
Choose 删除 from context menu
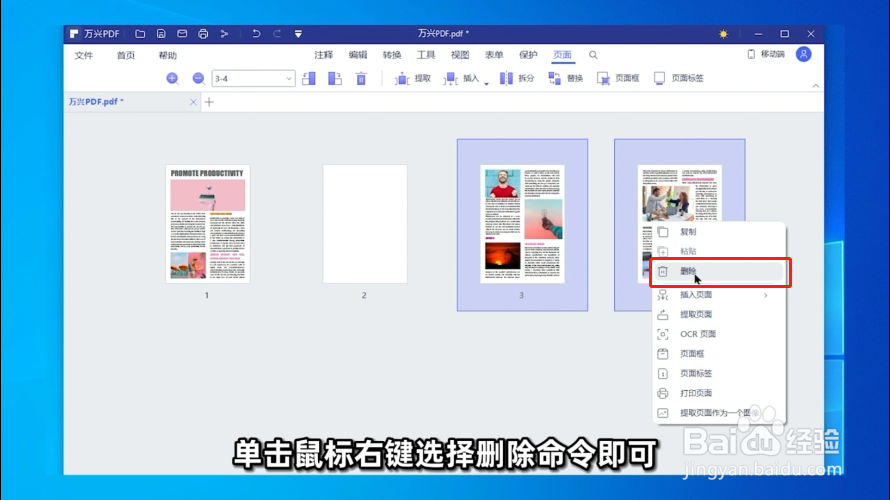719,271
